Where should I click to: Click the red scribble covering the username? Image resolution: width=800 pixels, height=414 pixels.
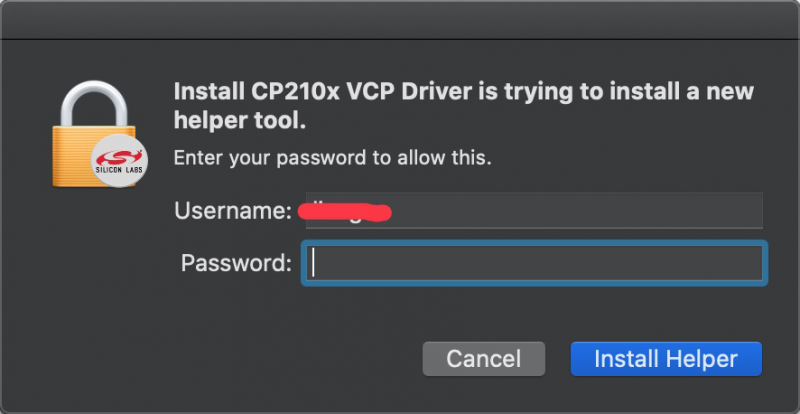tap(344, 211)
